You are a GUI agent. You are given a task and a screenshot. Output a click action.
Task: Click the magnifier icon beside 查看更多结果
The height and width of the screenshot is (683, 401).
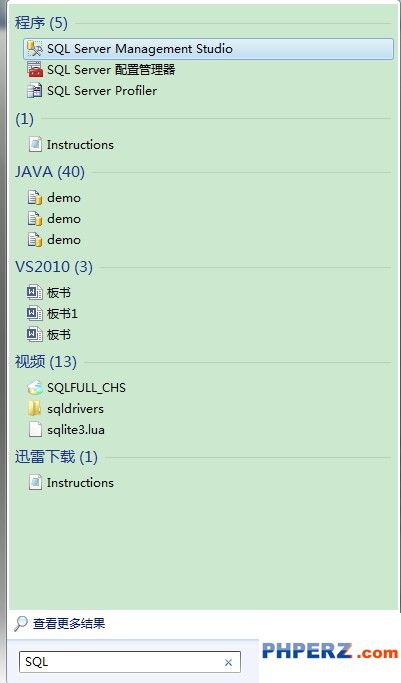20,624
